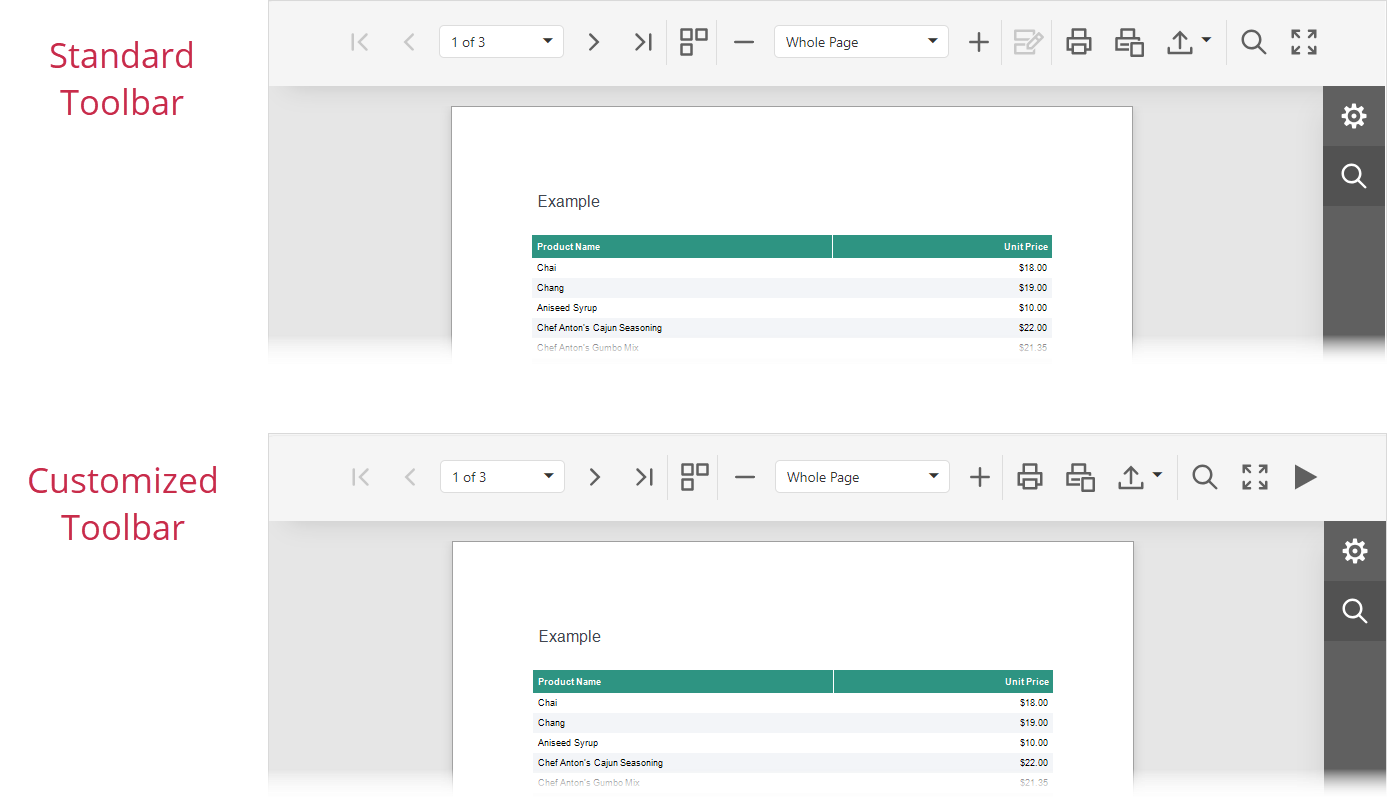The image size is (1387, 797).
Task: Open Export To menu in Customized Toolbar
Action: tap(1140, 477)
